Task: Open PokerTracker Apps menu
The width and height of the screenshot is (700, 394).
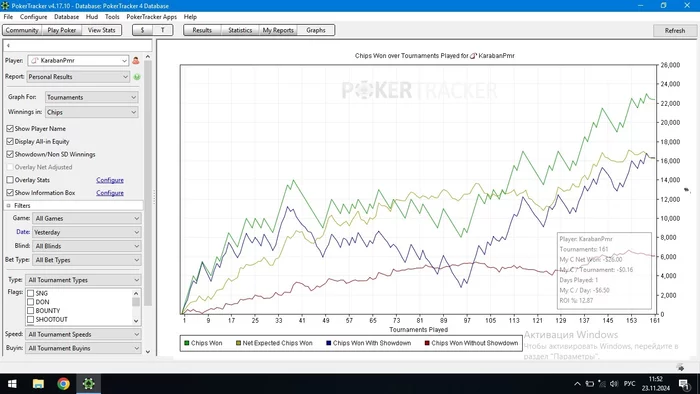Action: click(x=152, y=17)
